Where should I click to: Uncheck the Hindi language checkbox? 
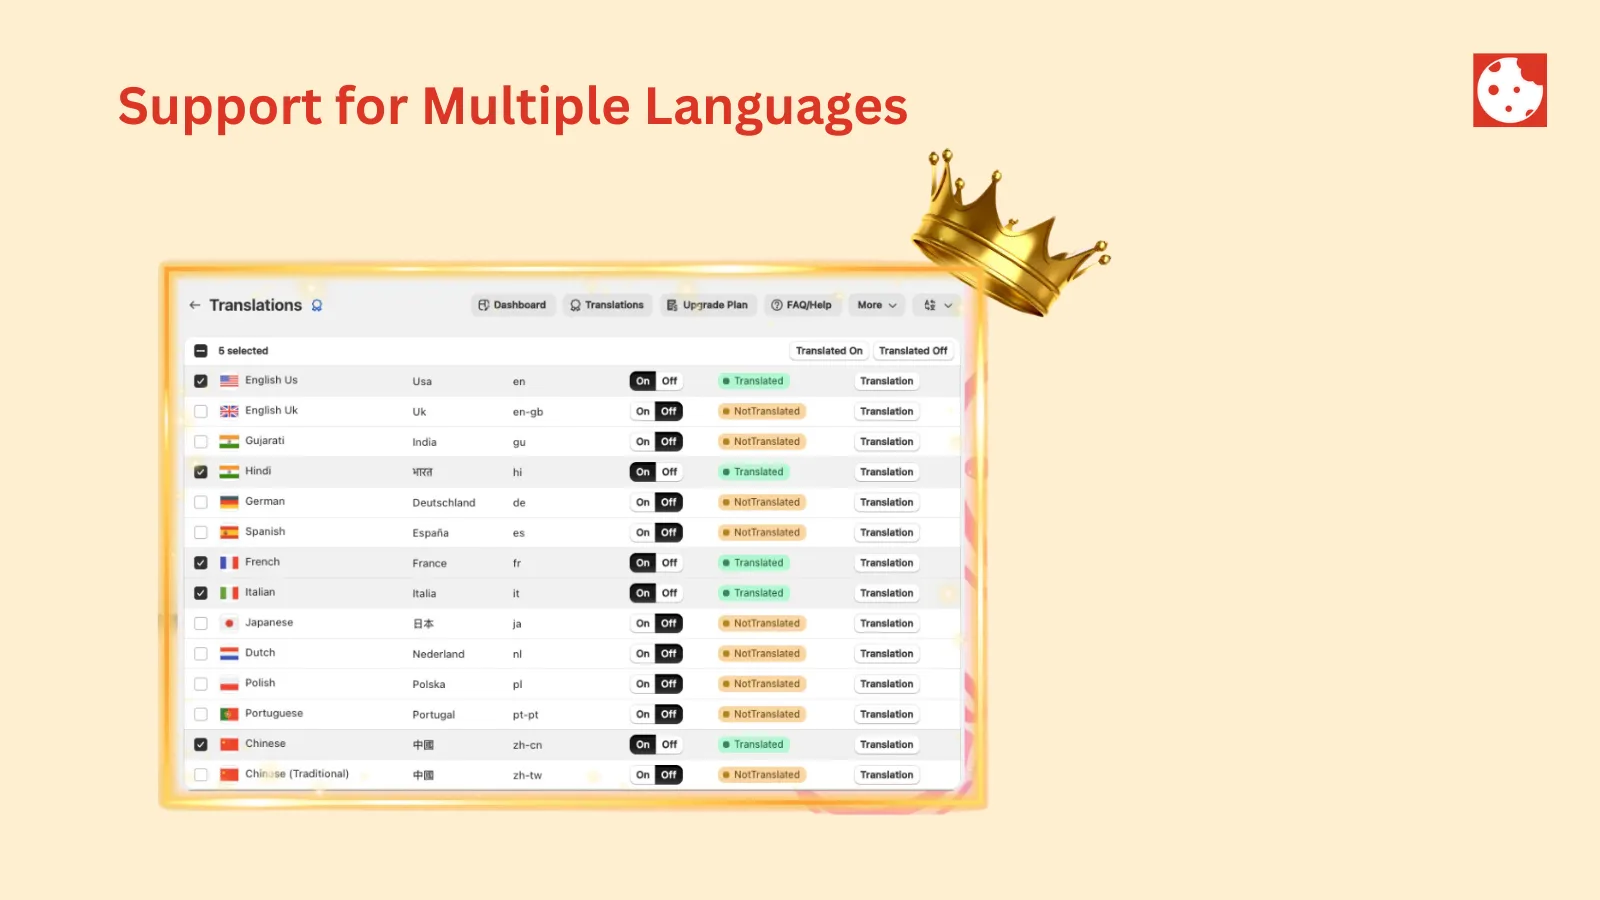[x=201, y=472]
